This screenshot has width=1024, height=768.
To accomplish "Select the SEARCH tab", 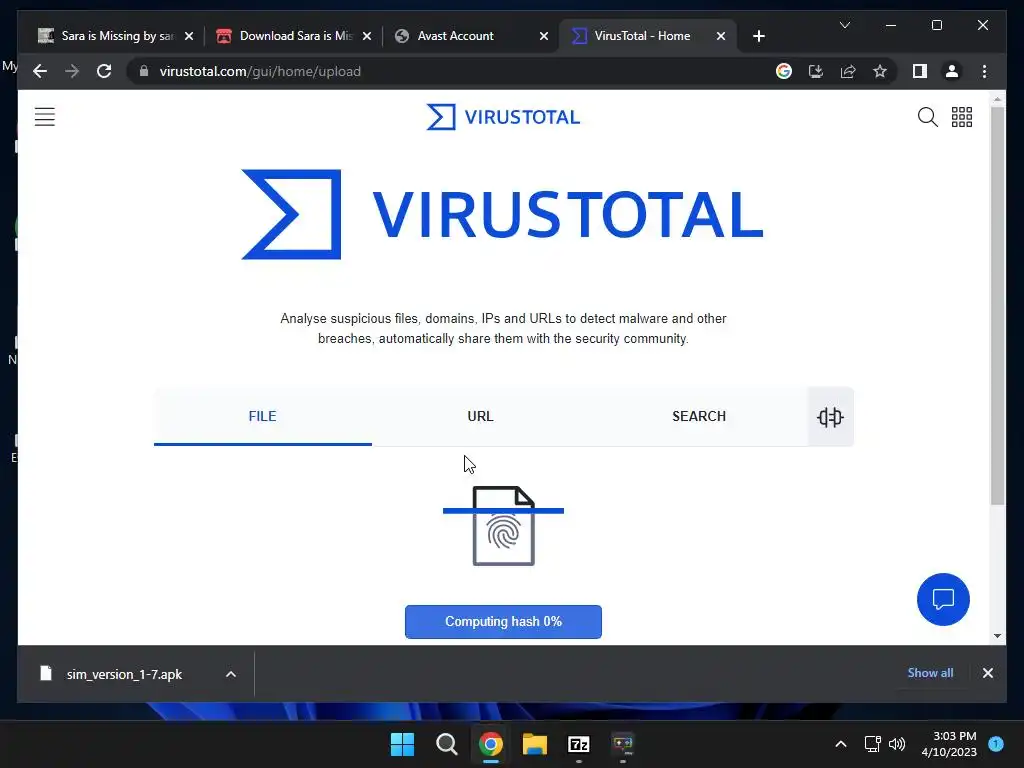I will tap(699, 416).
